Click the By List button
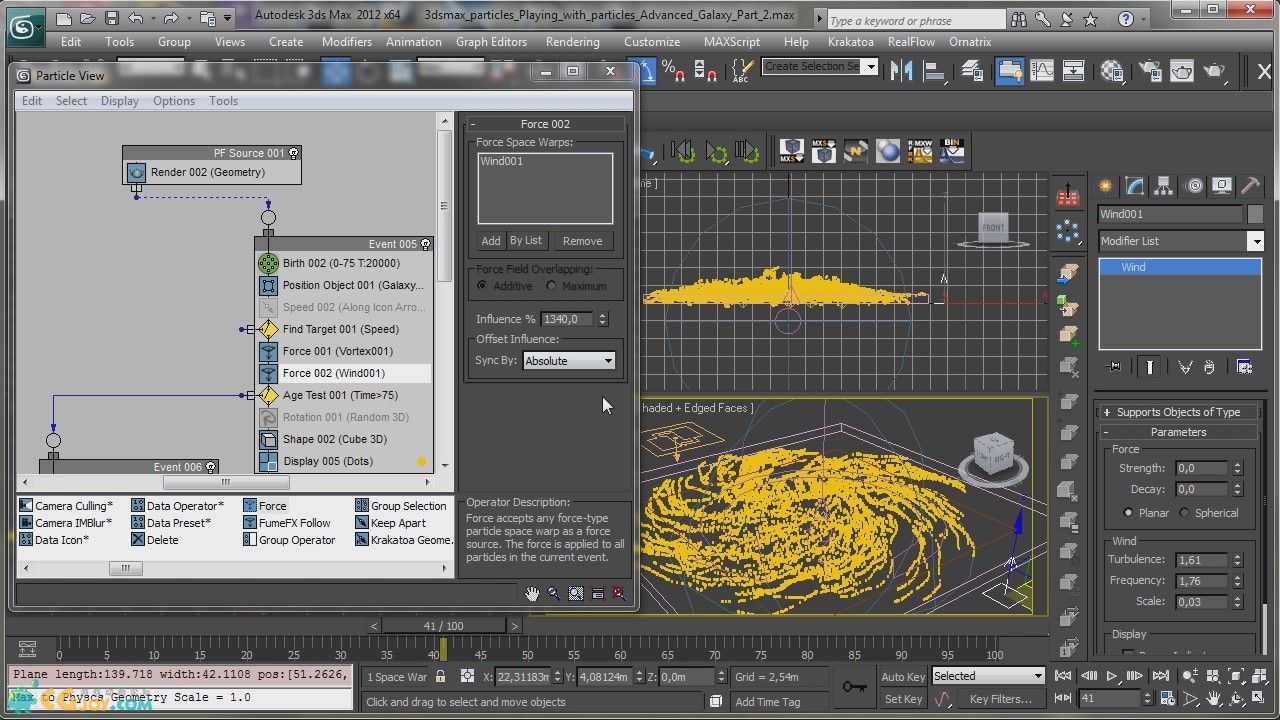The image size is (1280, 720). click(526, 241)
